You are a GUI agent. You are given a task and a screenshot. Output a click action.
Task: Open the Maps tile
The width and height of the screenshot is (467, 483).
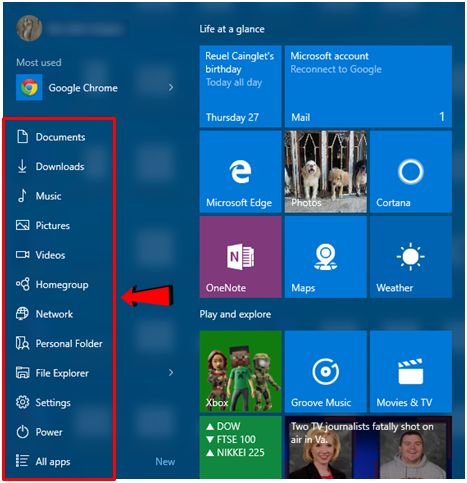pos(326,257)
